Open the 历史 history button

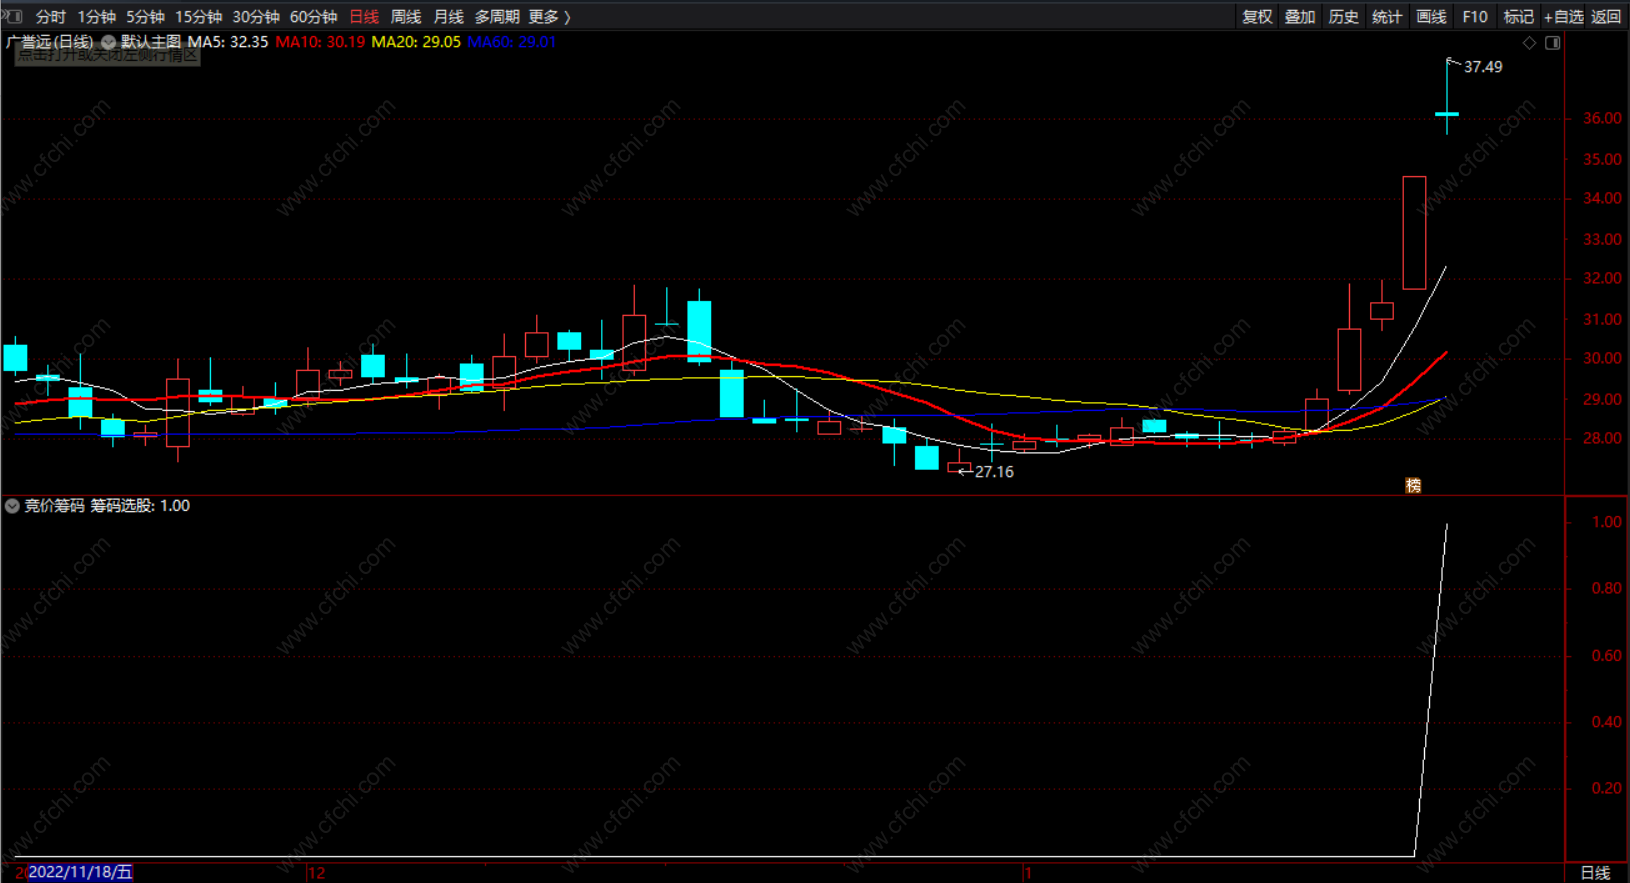(1344, 17)
